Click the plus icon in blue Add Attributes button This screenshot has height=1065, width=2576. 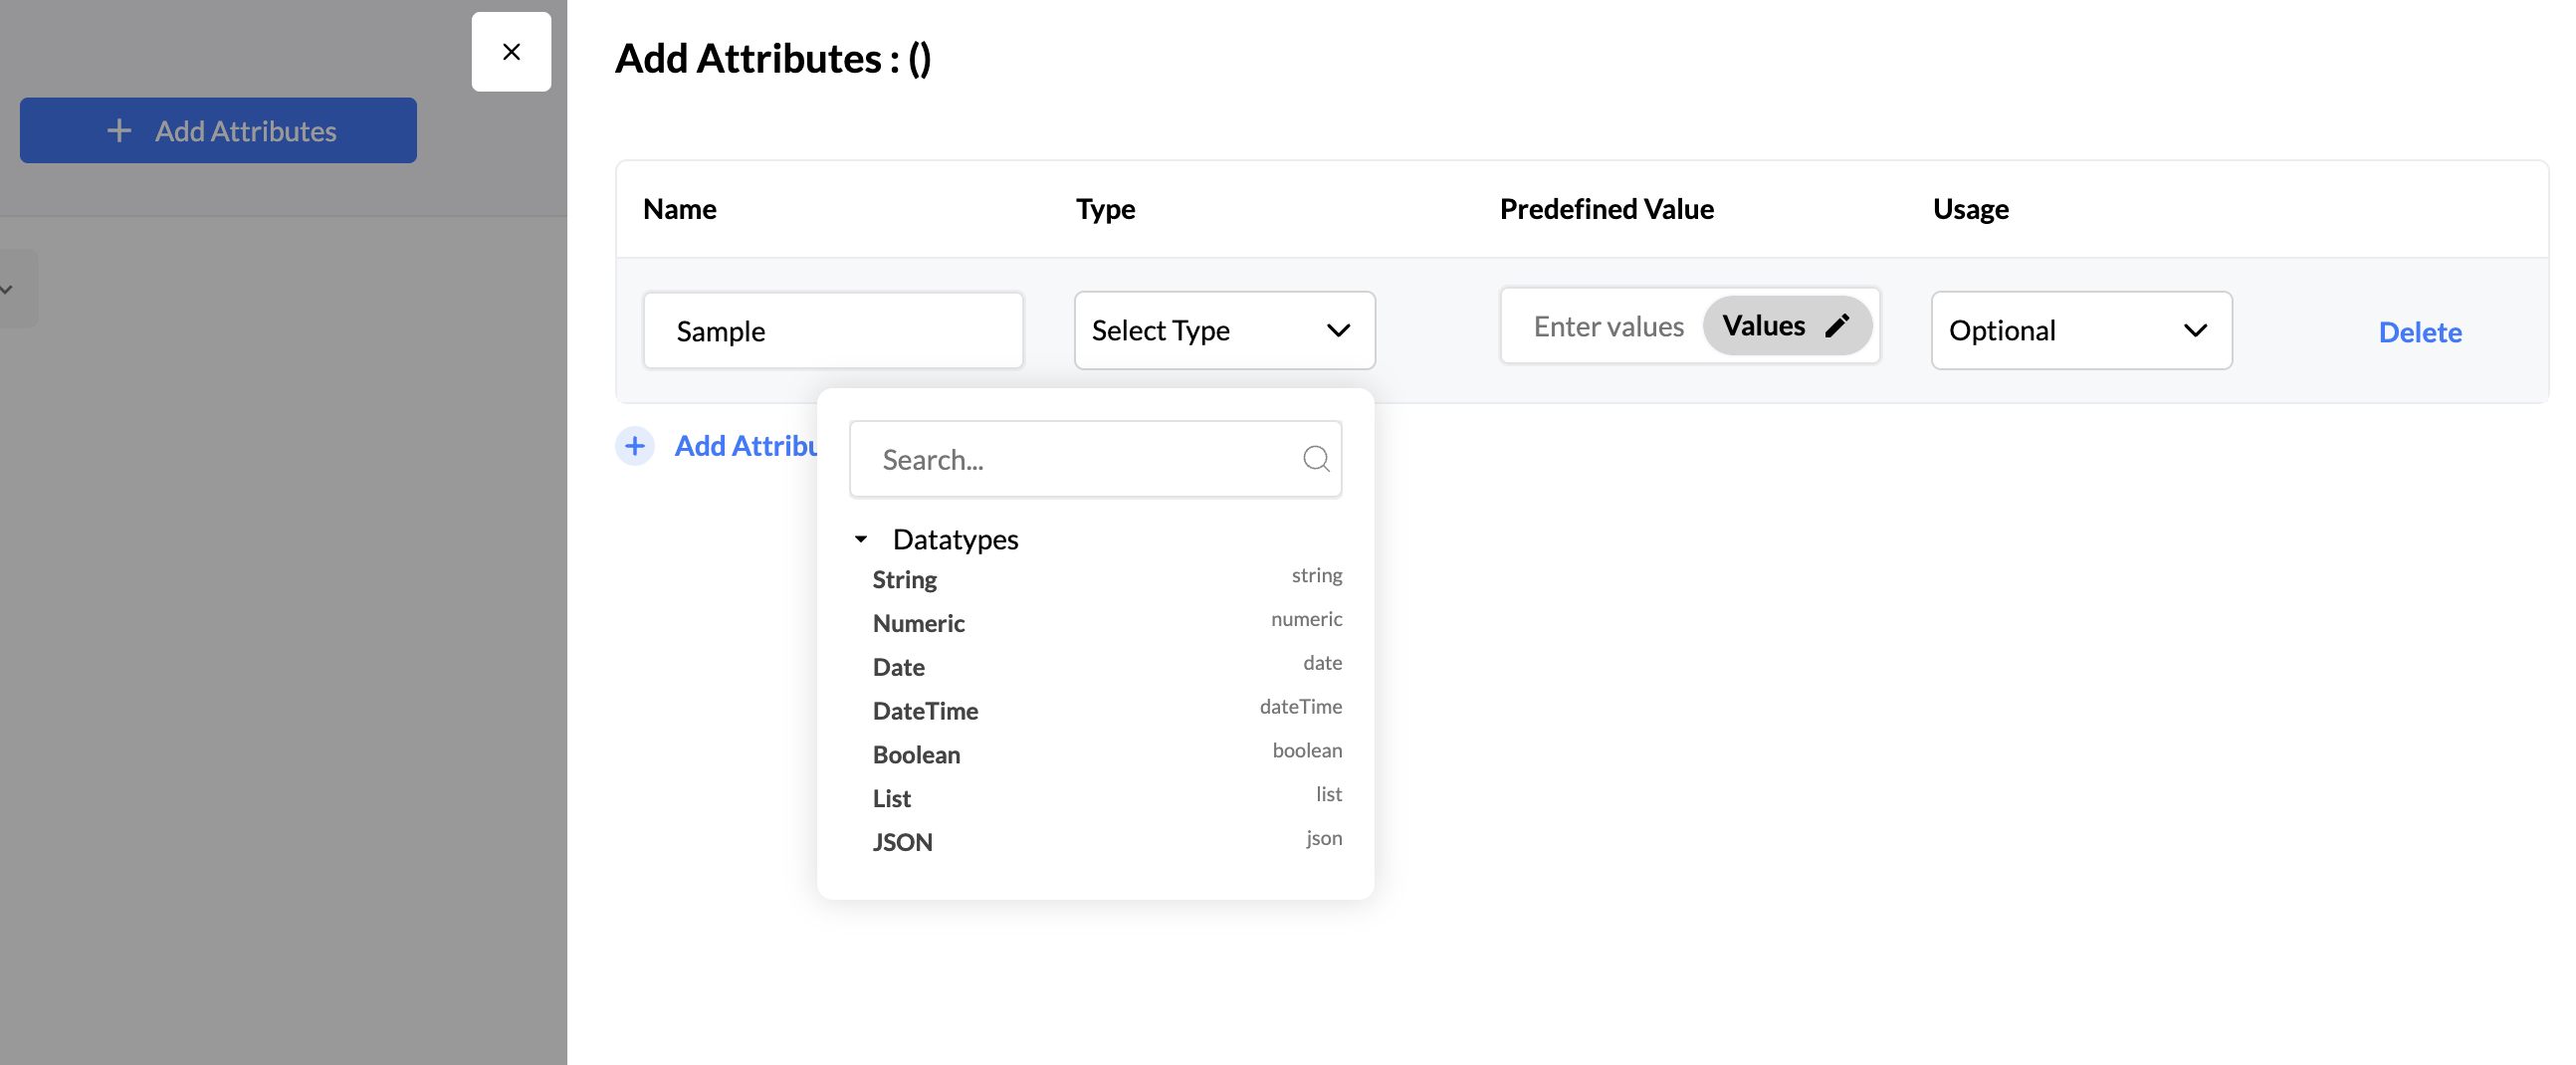pos(119,131)
